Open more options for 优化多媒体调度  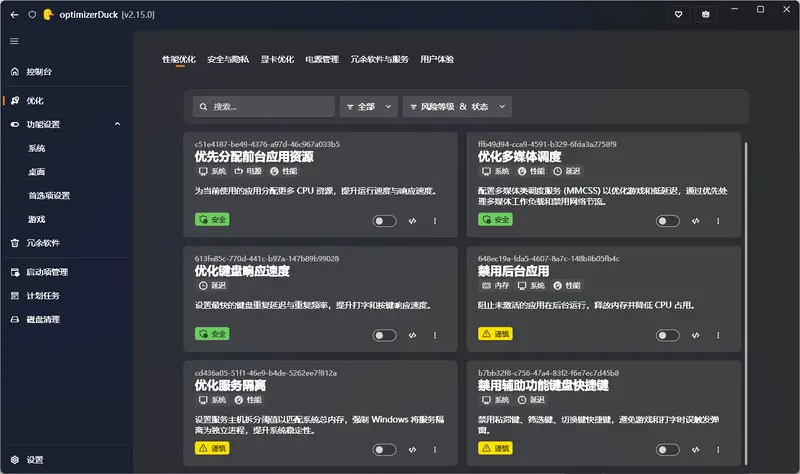(x=718, y=221)
